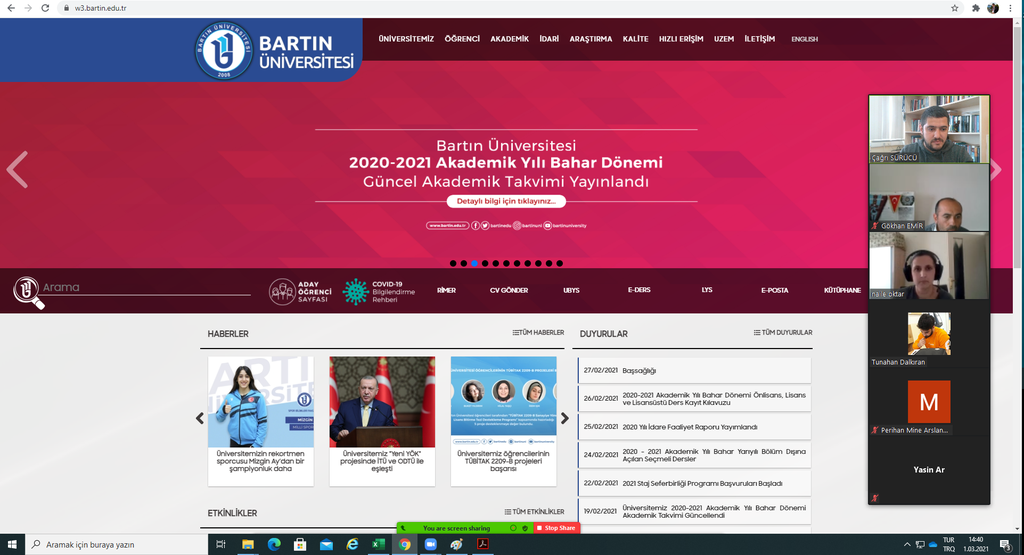Image resolution: width=1024 pixels, height=555 pixels.
Task: Open COVID-19 Bilgilendirme Rehberi icon
Action: click(355, 292)
